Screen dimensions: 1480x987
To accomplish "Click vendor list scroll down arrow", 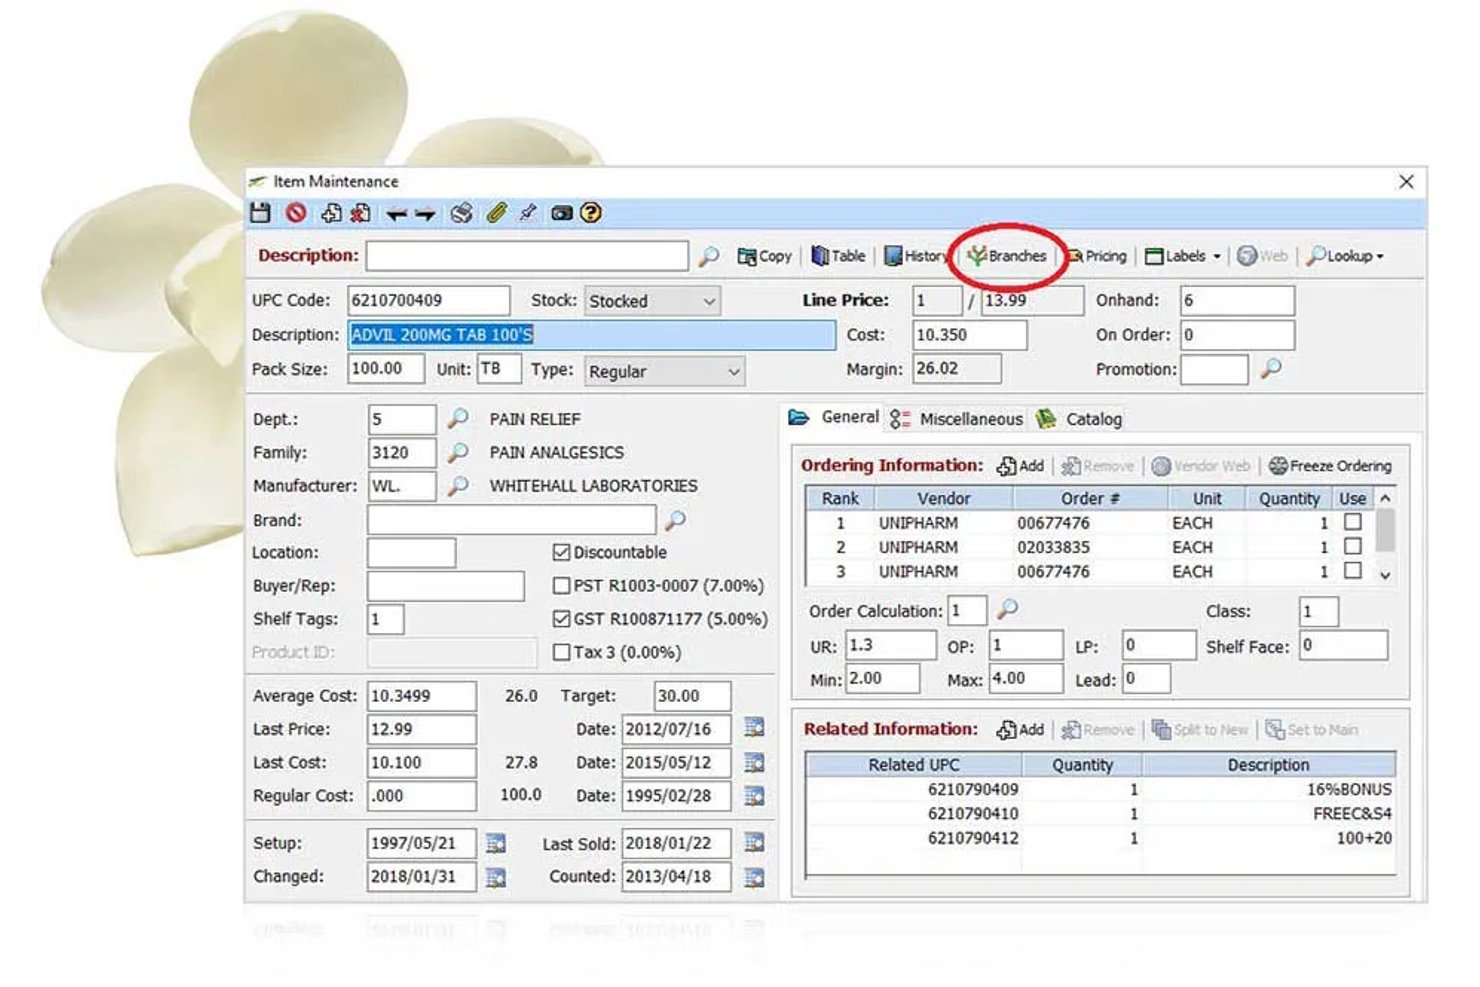I will (1385, 575).
